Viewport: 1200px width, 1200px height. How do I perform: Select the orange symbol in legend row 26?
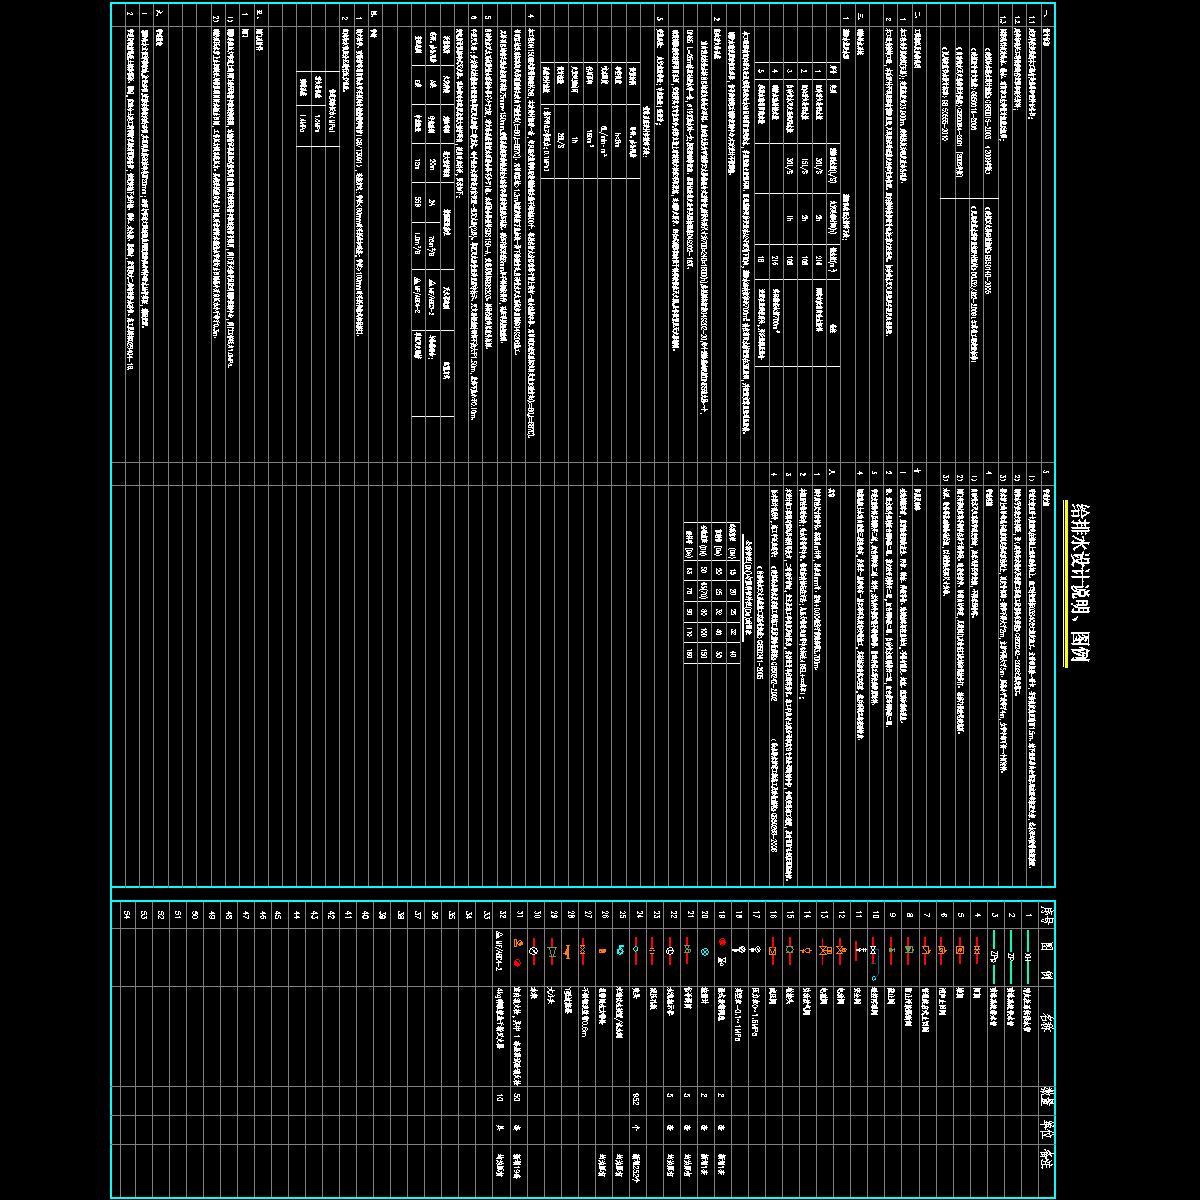tap(602, 951)
